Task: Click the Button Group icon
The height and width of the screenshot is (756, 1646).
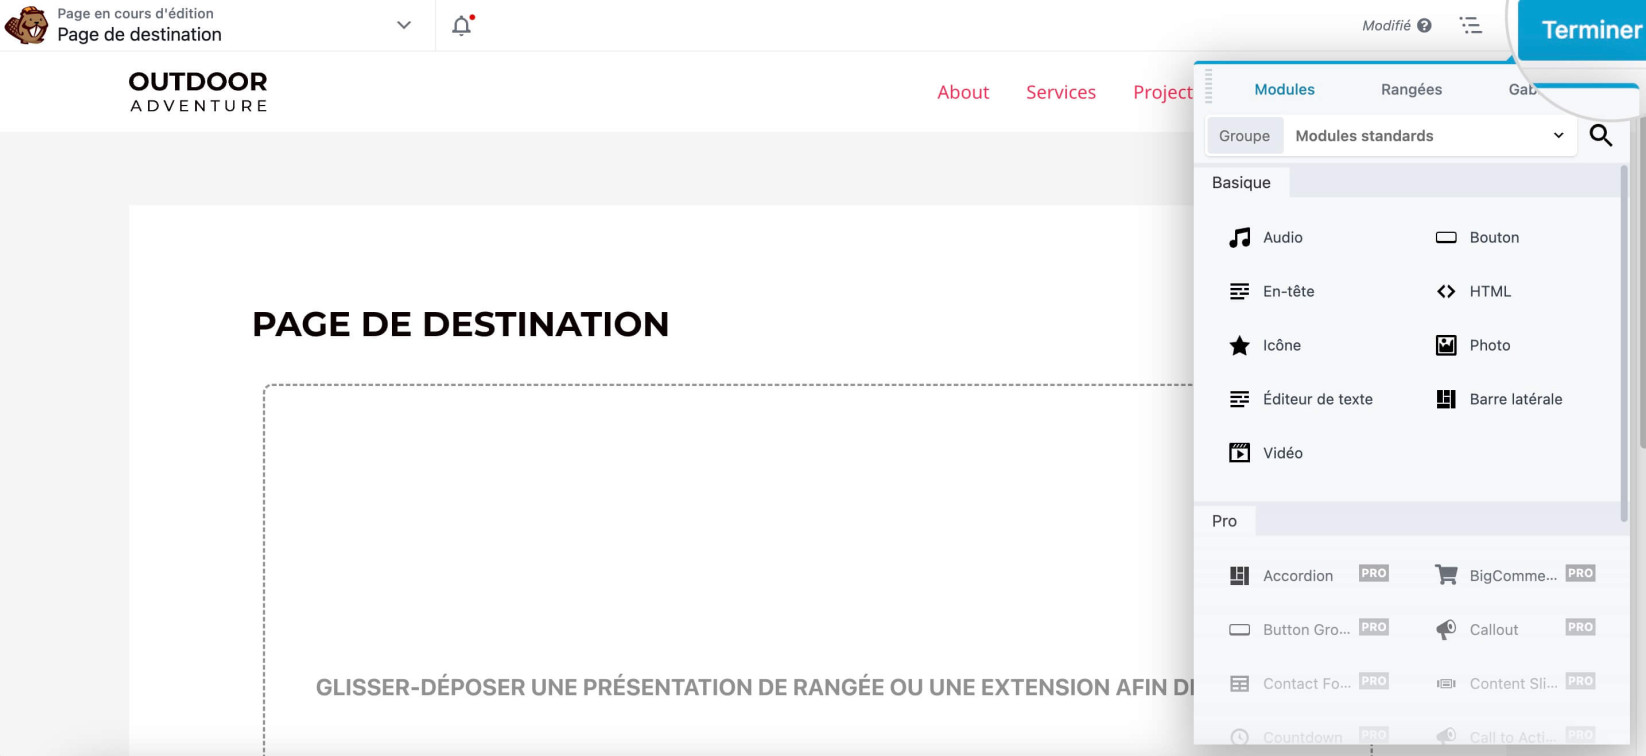Action: tap(1240, 630)
